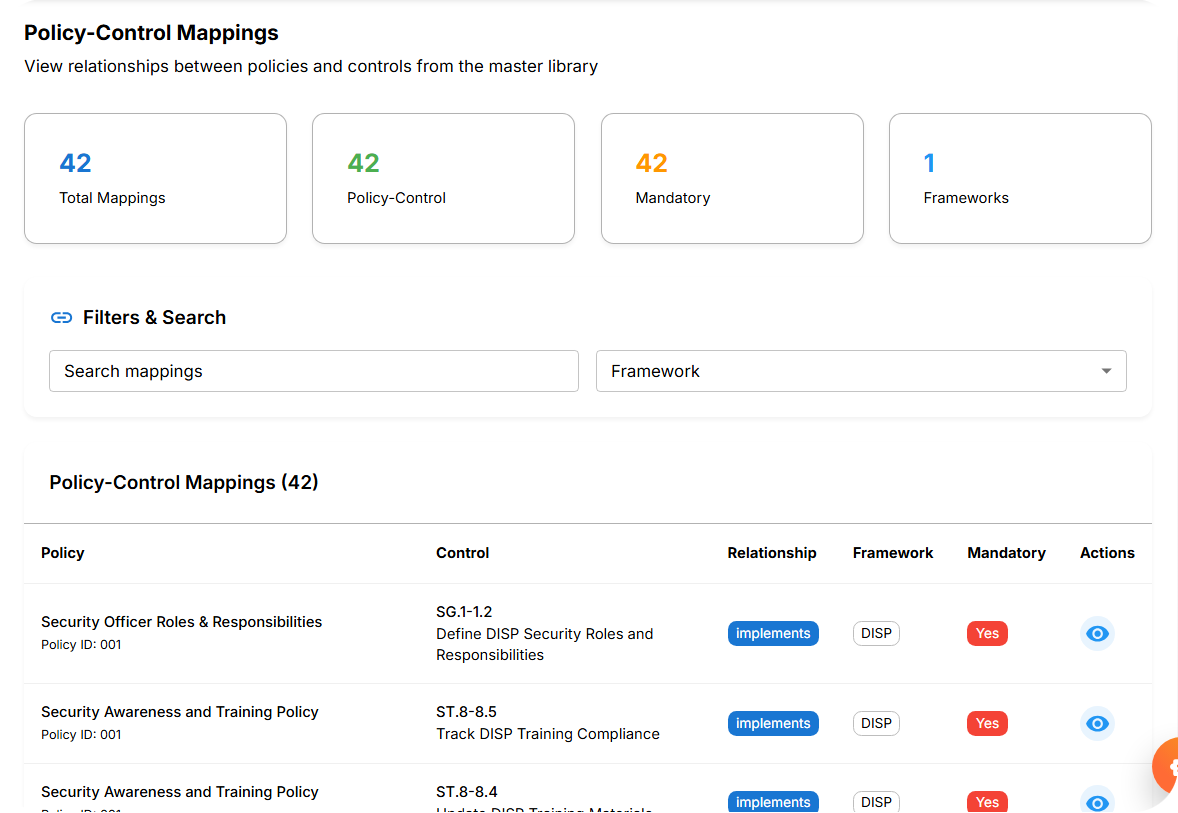This screenshot has height=813, width=1178.
Task: View details of ST.8-8.5 mapping
Action: [1097, 724]
